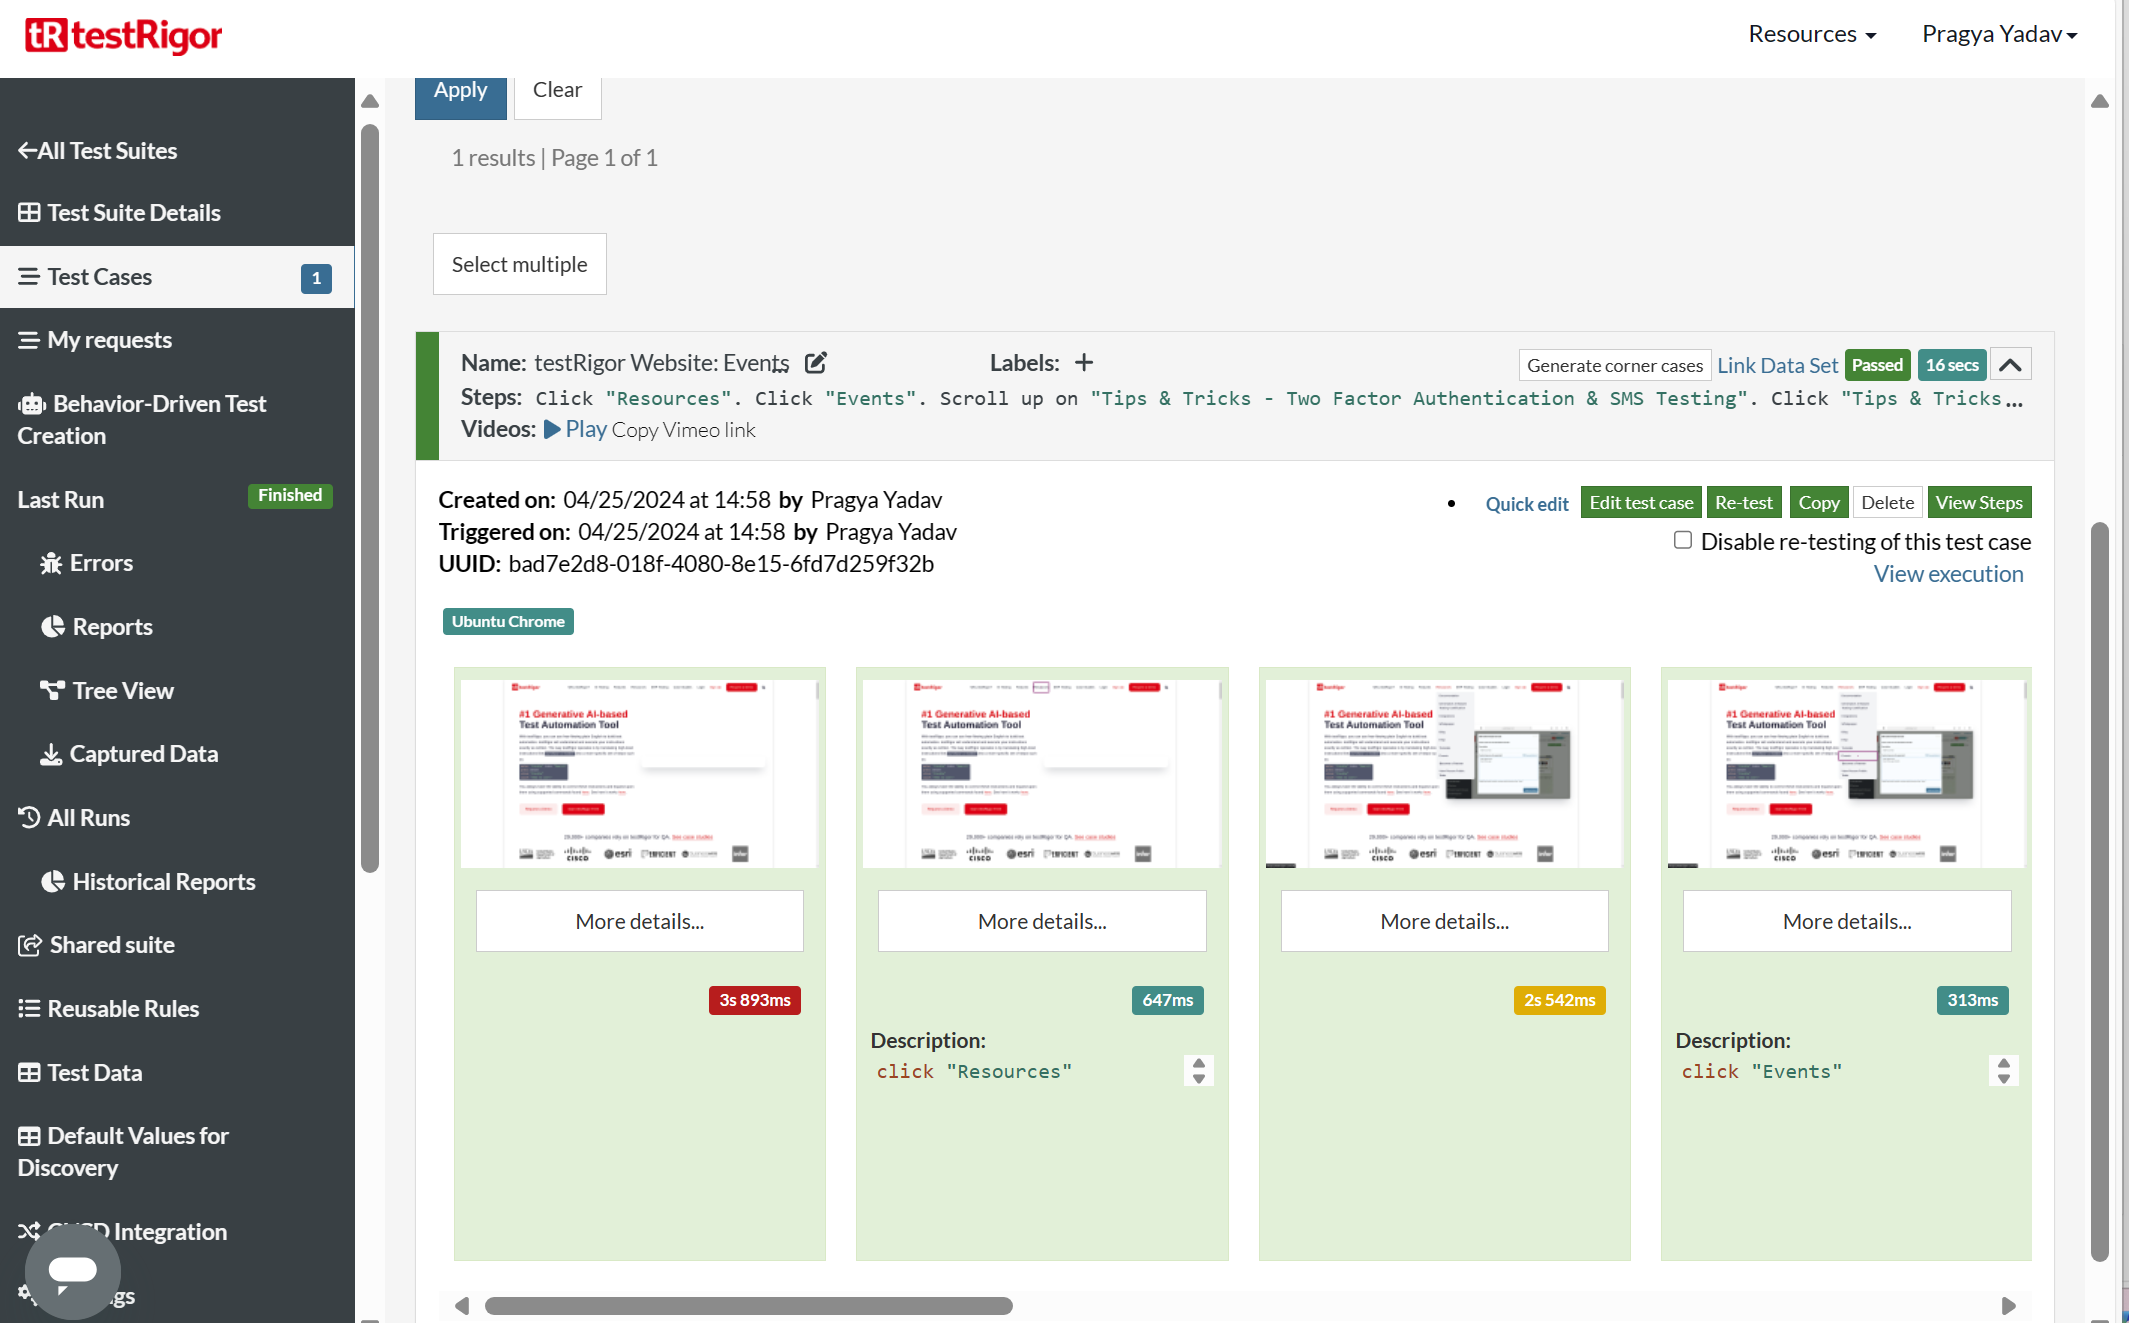
Task: Enable Disable re-testing of this test case
Action: (1683, 541)
